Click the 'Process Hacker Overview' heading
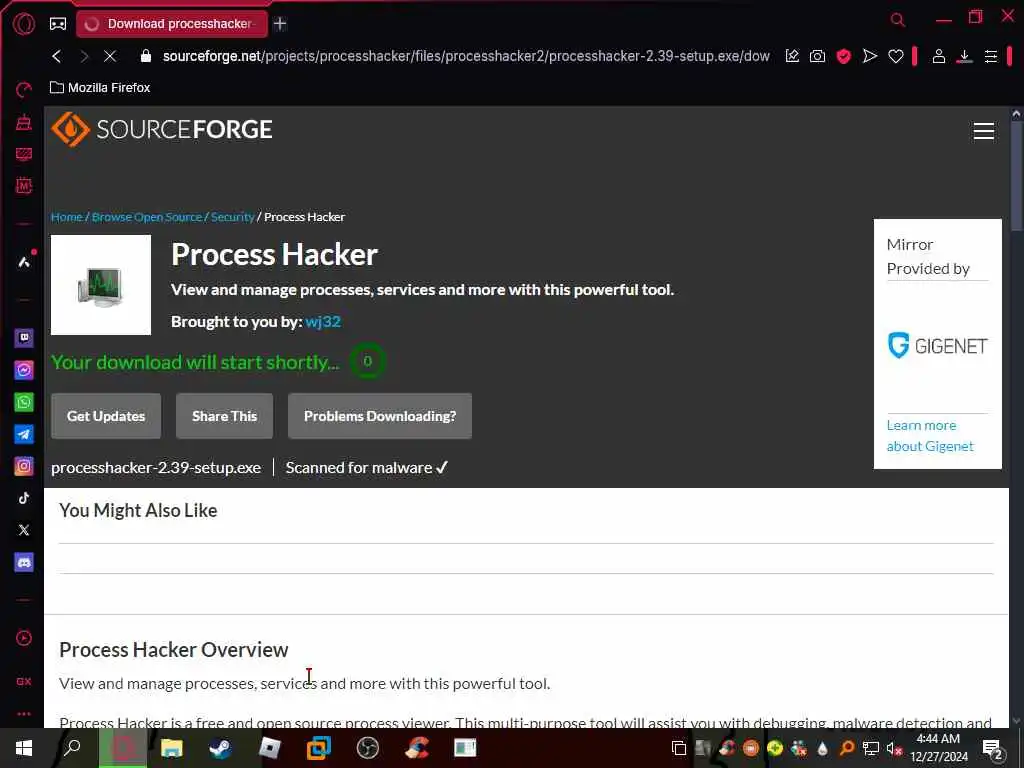 pyautogui.click(x=174, y=650)
